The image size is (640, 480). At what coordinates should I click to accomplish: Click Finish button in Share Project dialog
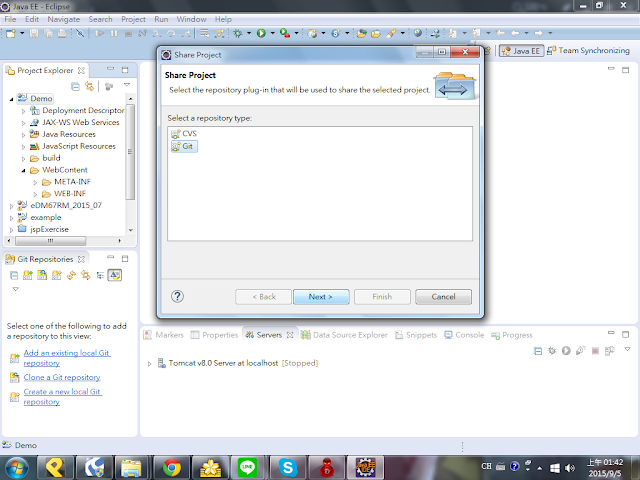tap(382, 297)
